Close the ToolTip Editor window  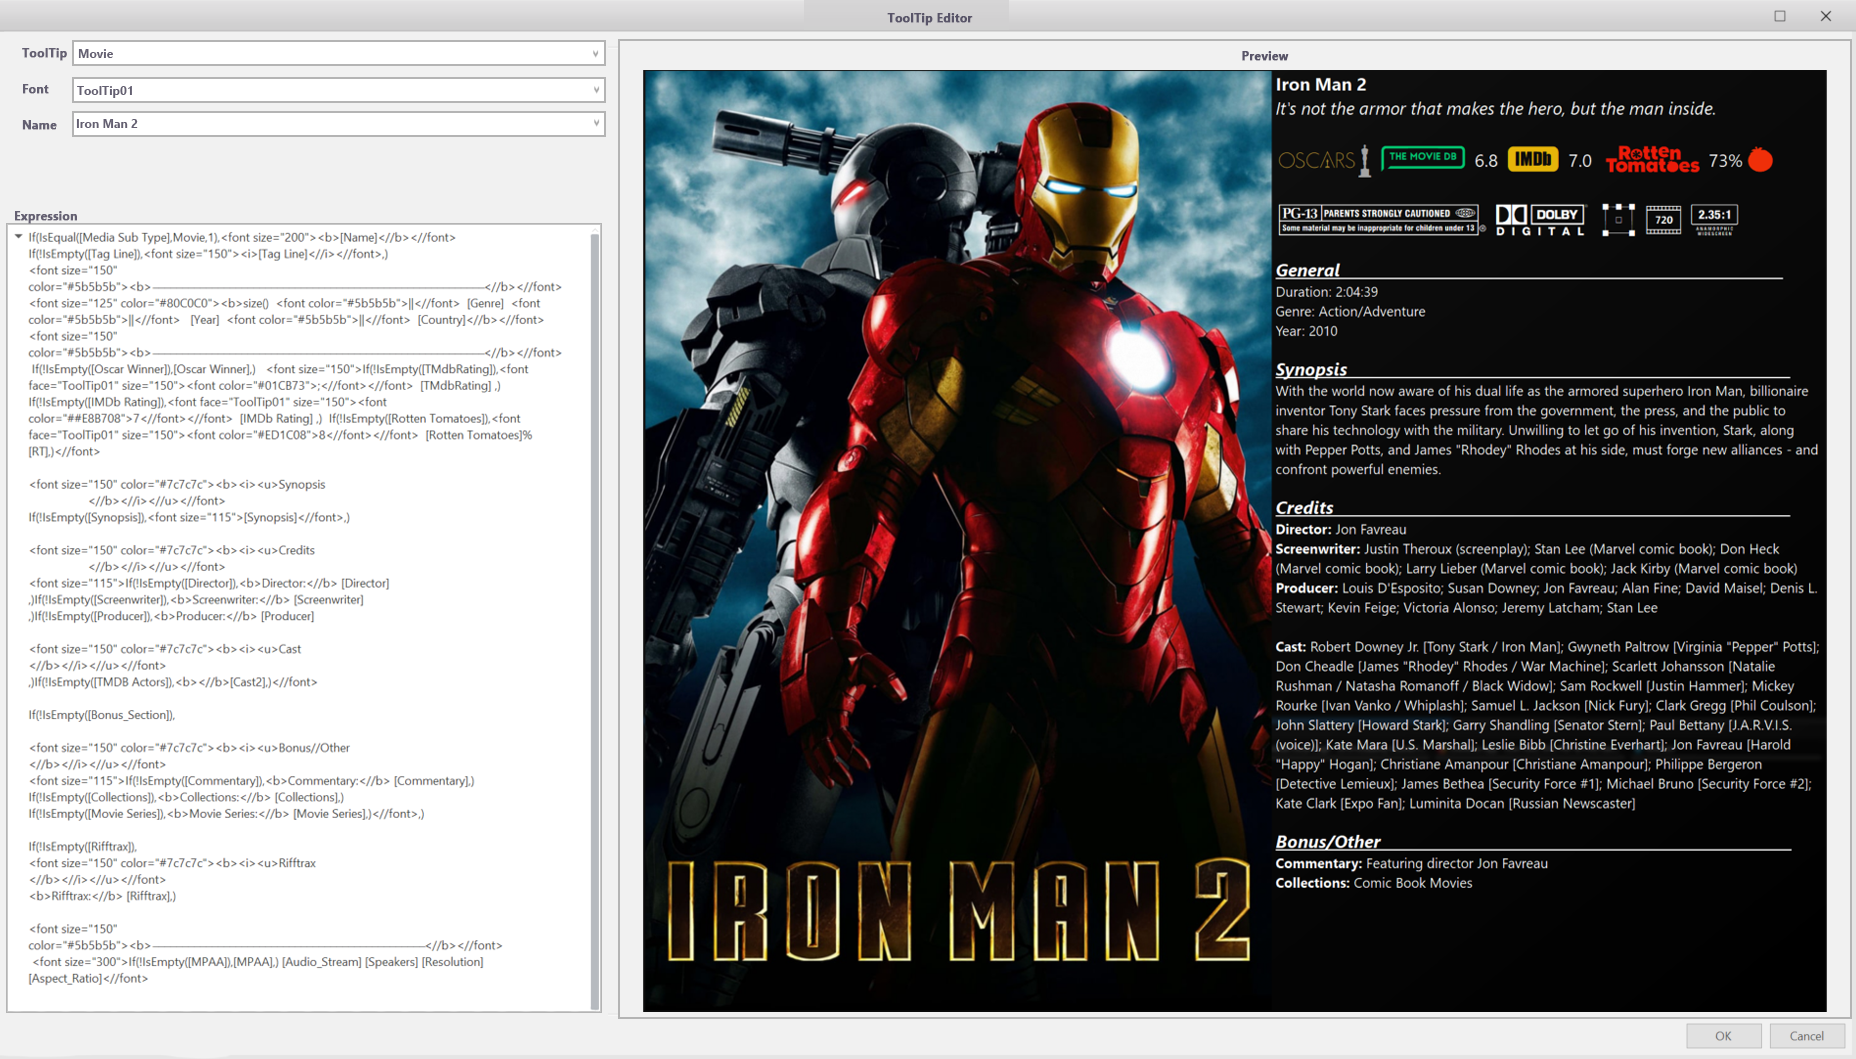[1826, 16]
